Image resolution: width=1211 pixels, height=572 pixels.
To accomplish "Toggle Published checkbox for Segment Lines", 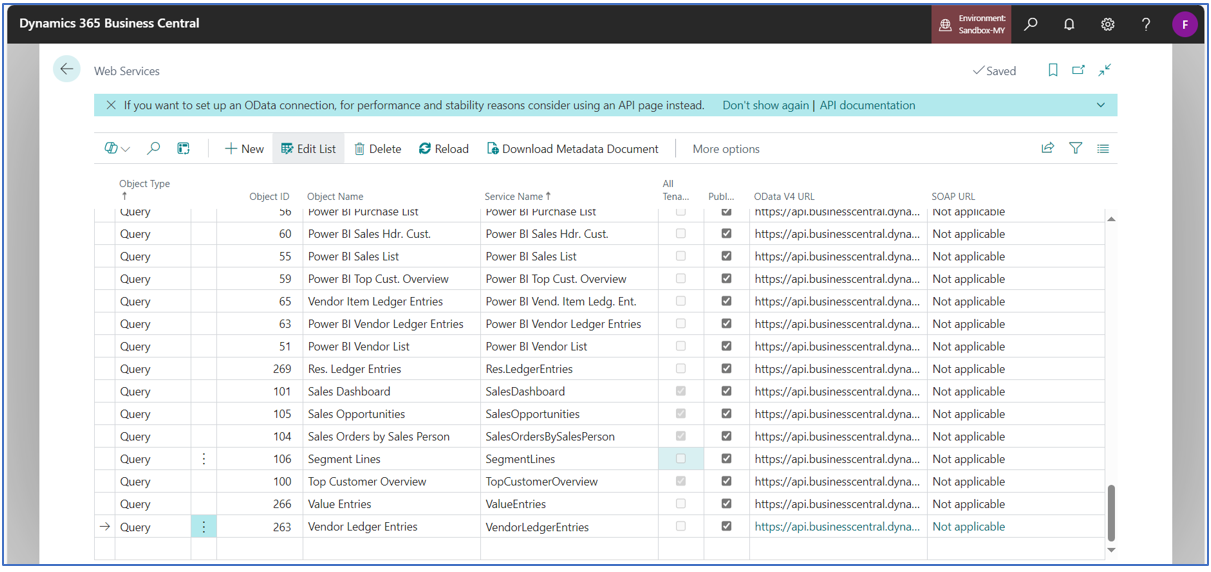I will click(x=726, y=459).
